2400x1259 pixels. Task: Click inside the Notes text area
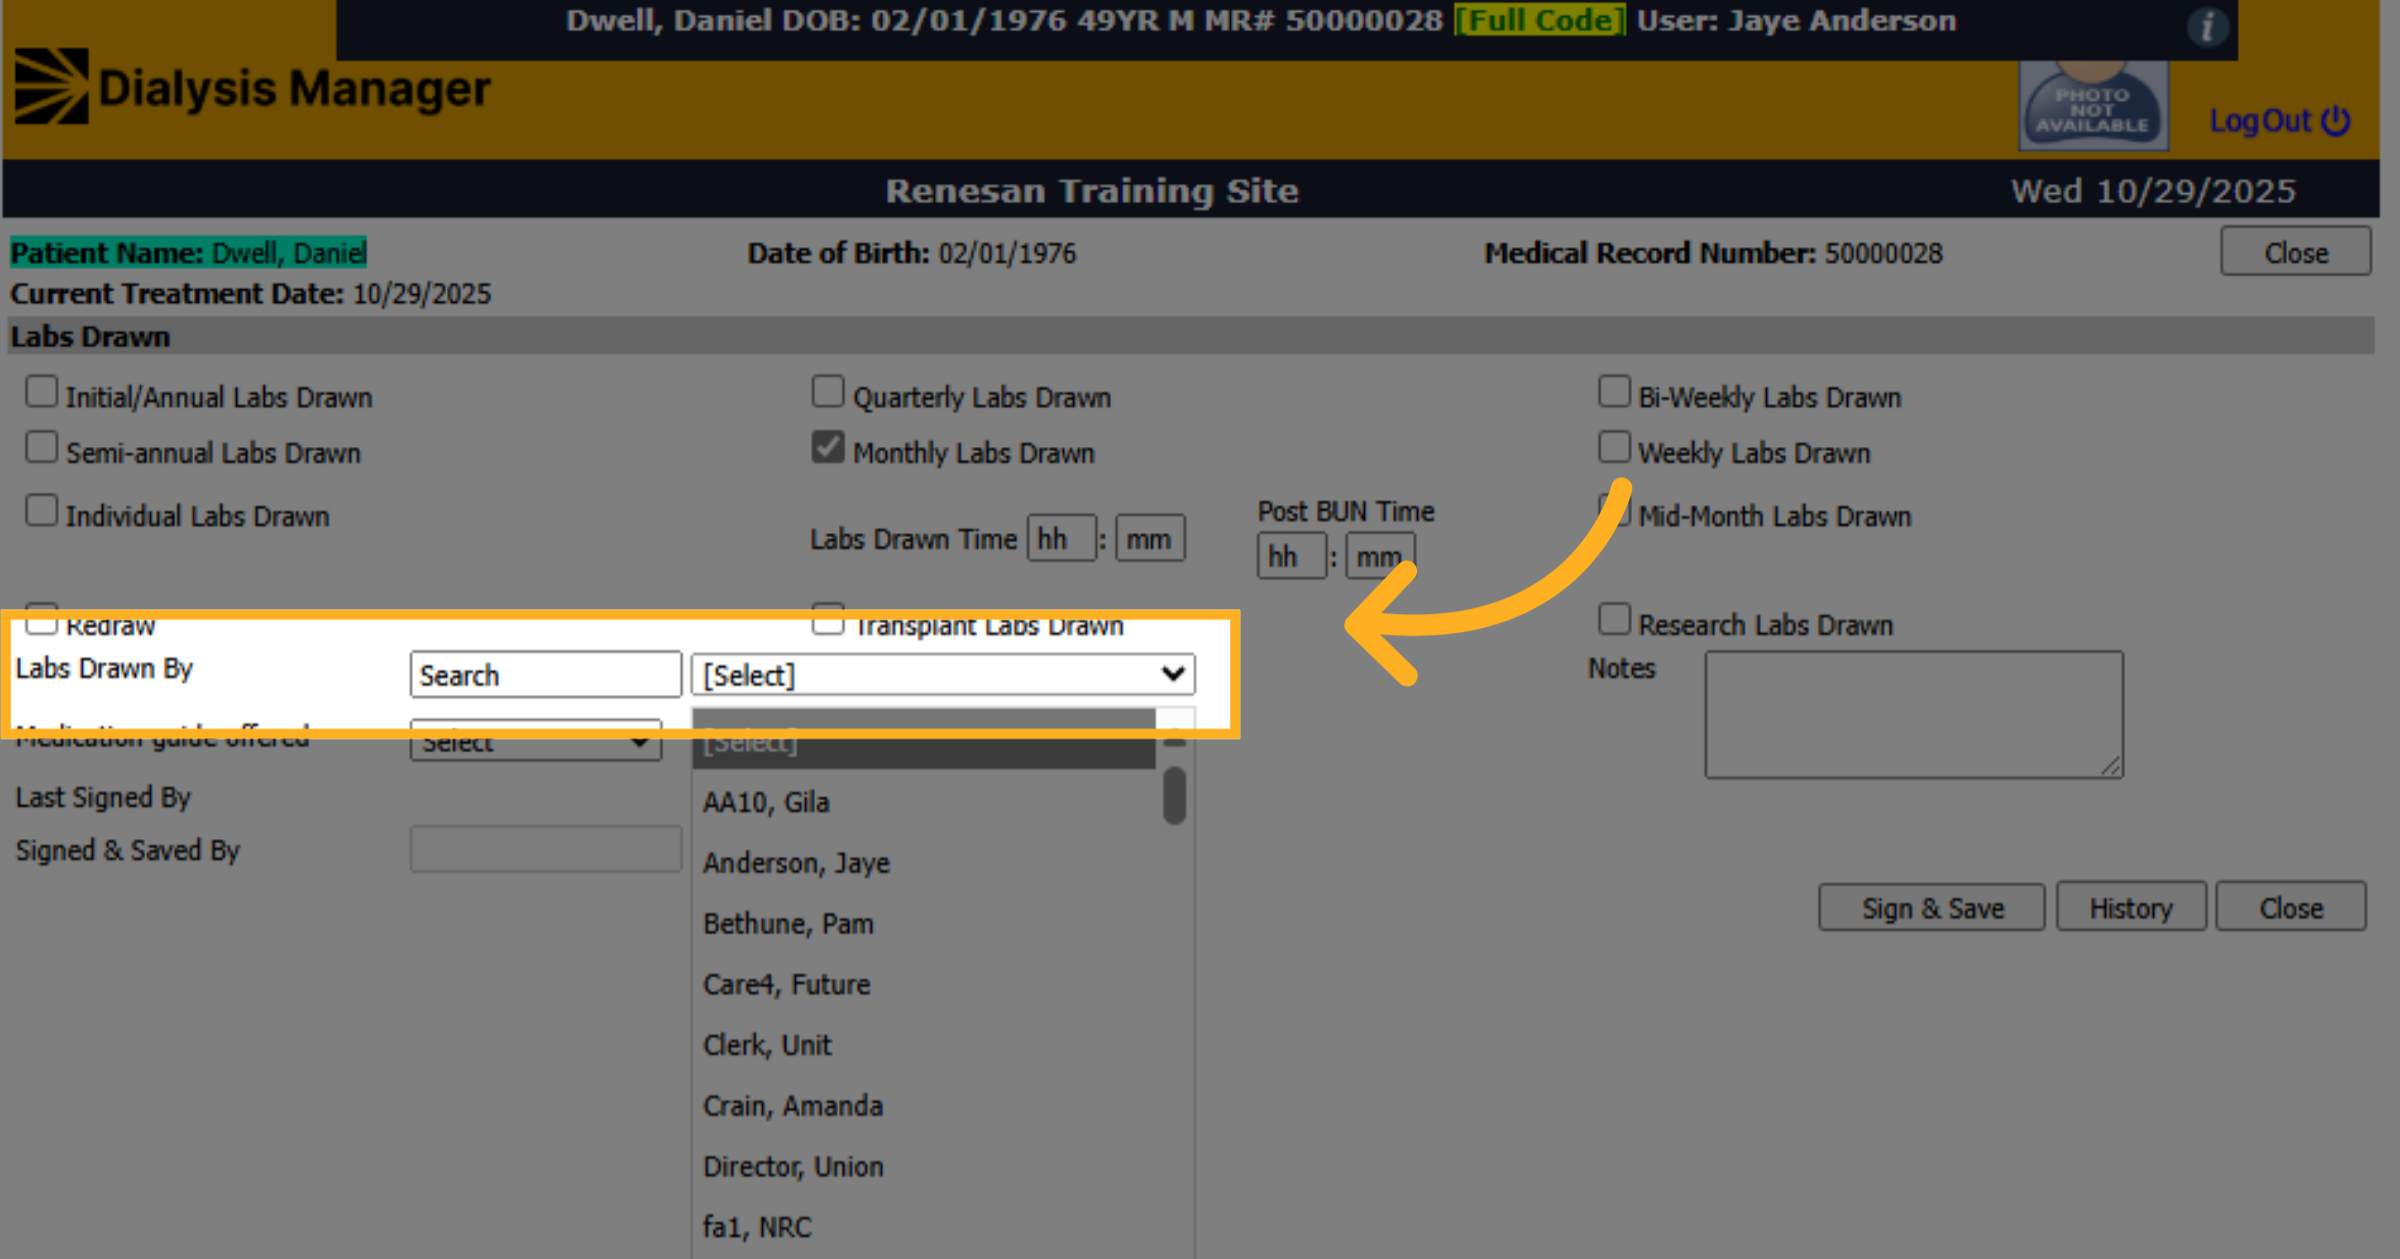click(1914, 714)
